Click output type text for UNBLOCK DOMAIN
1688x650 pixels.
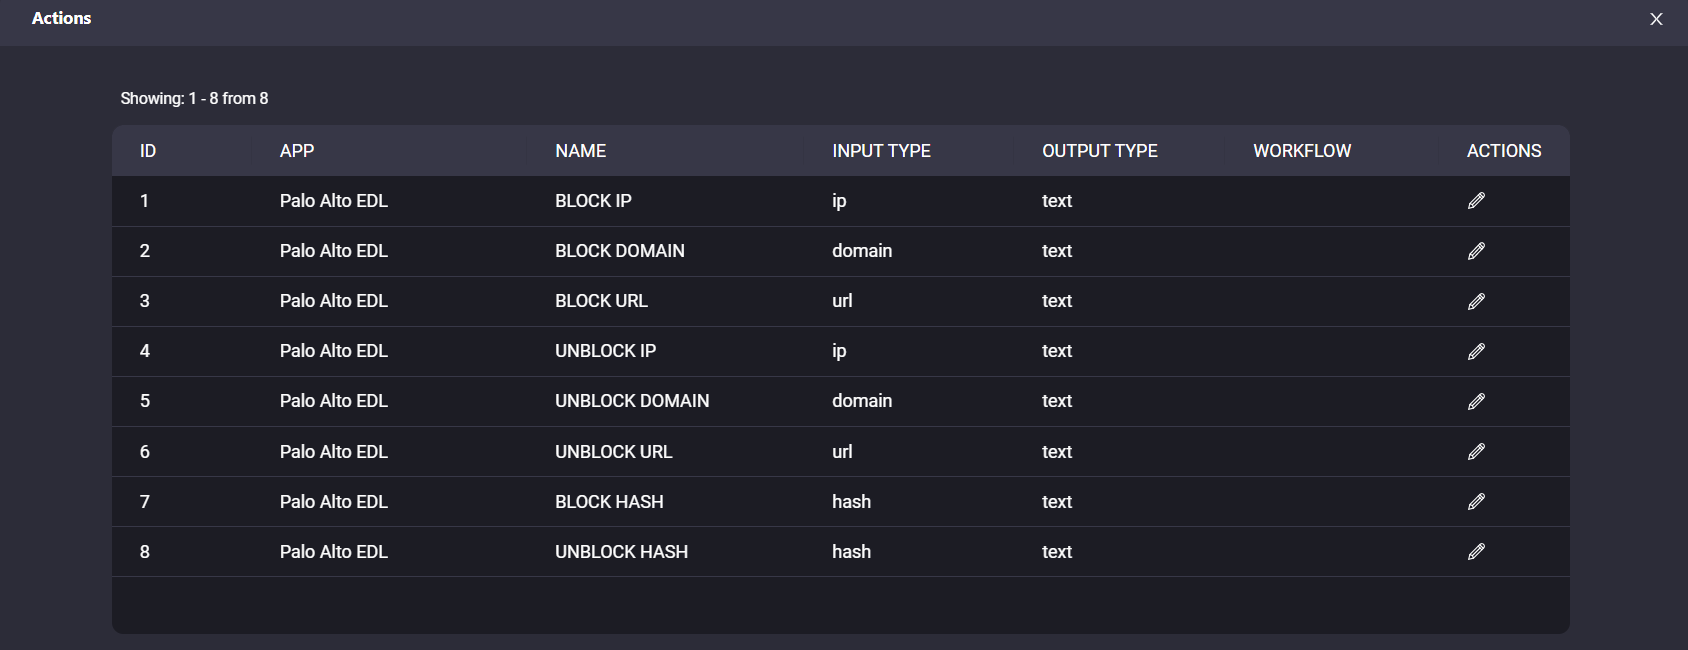[1057, 401]
